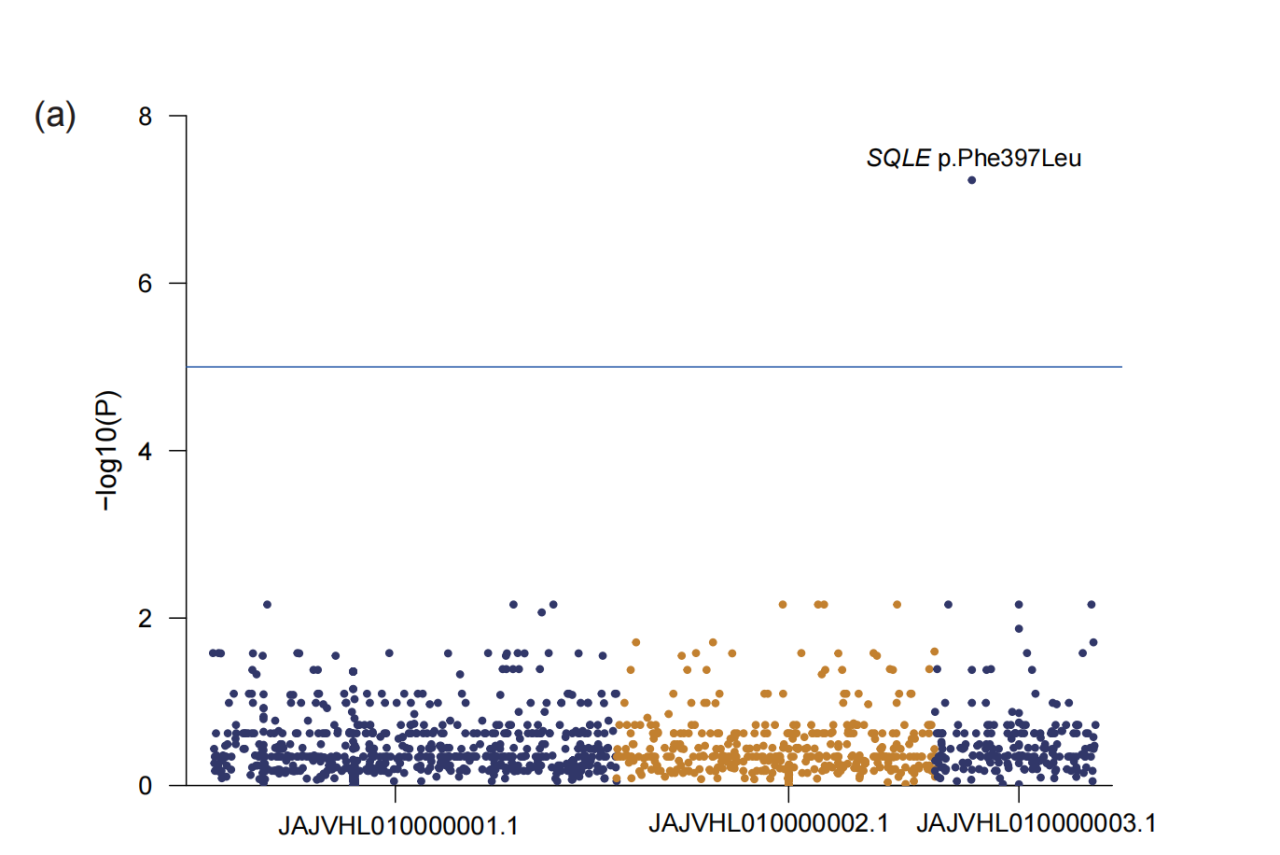Select the significant data point below the SQLE label
This screenshot has width=1280, height=855.
tap(971, 180)
